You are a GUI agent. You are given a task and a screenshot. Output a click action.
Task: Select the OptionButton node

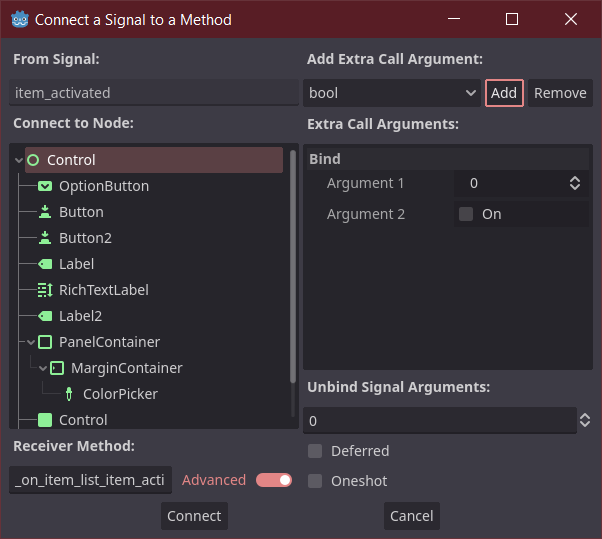click(104, 186)
